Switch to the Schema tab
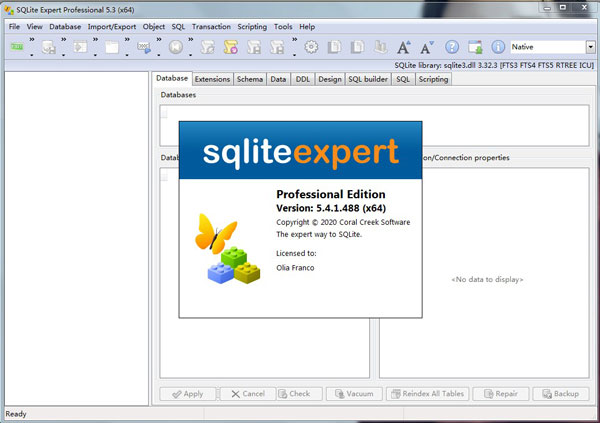 click(x=249, y=79)
